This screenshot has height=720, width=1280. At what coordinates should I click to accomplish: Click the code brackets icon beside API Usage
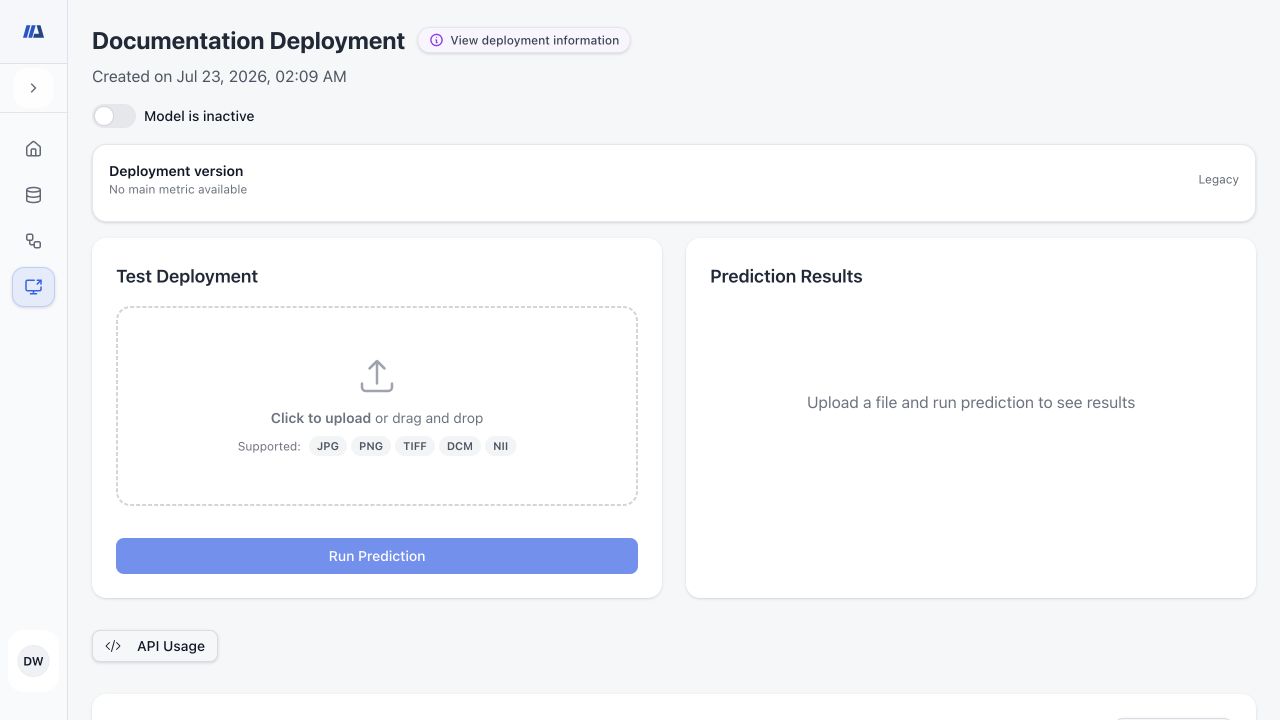coord(113,646)
